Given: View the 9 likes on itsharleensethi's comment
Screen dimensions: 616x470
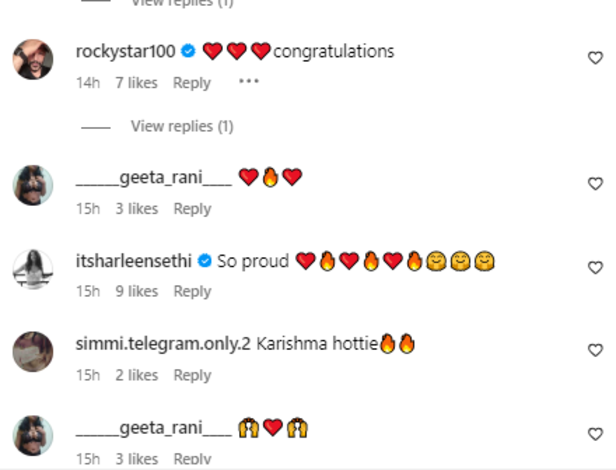Looking at the screenshot, I should [137, 291].
